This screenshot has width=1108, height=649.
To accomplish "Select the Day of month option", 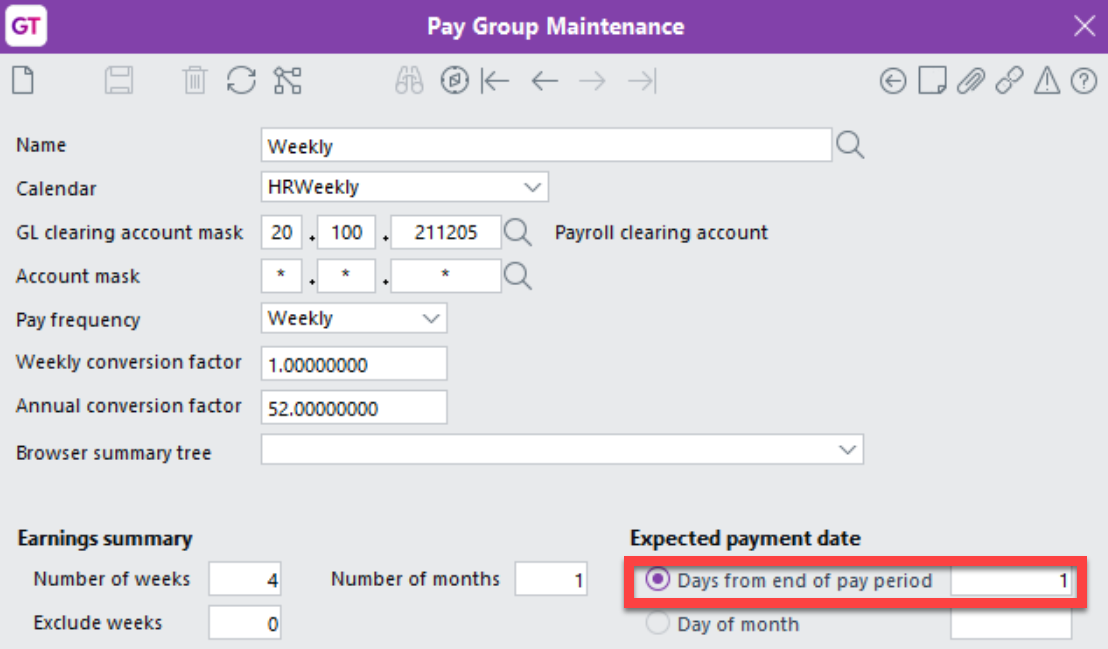I will click(659, 624).
